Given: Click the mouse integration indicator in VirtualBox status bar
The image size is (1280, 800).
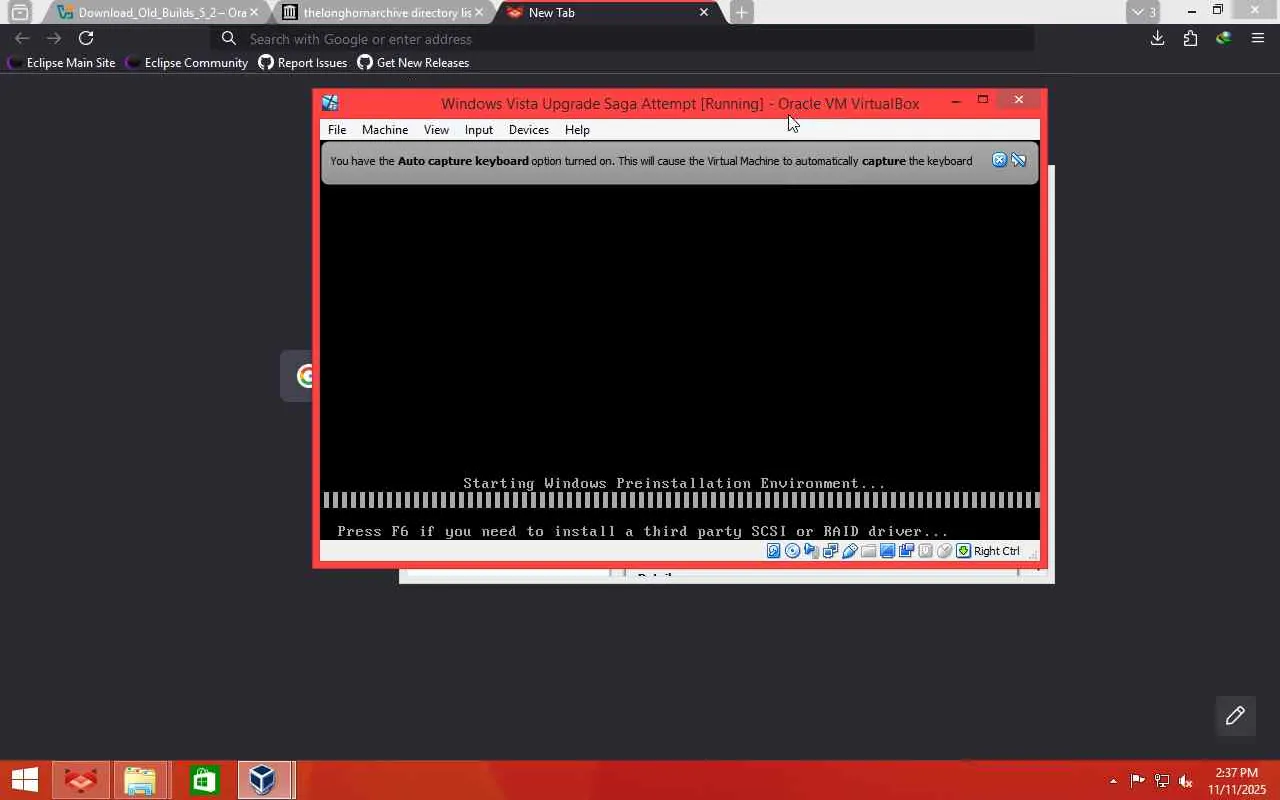Looking at the screenshot, I should (944, 551).
